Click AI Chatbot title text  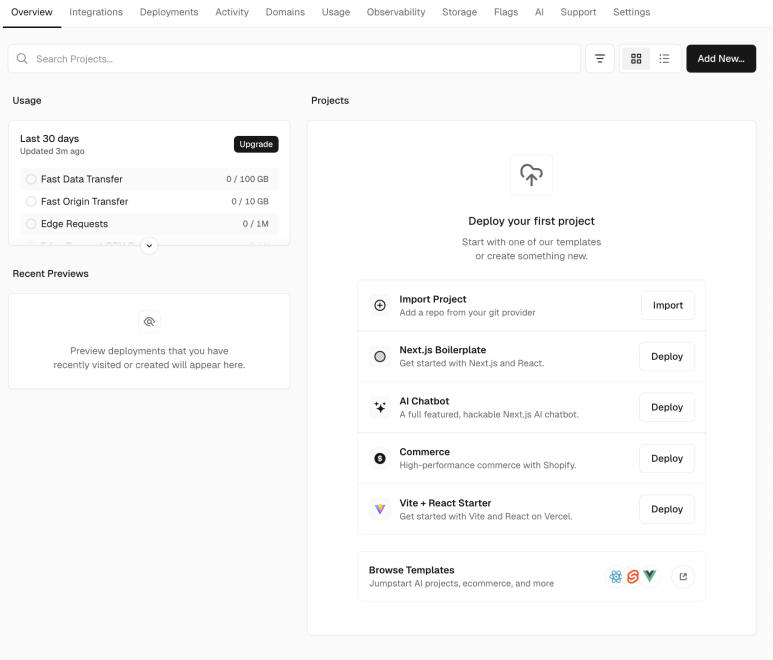click(x=424, y=401)
